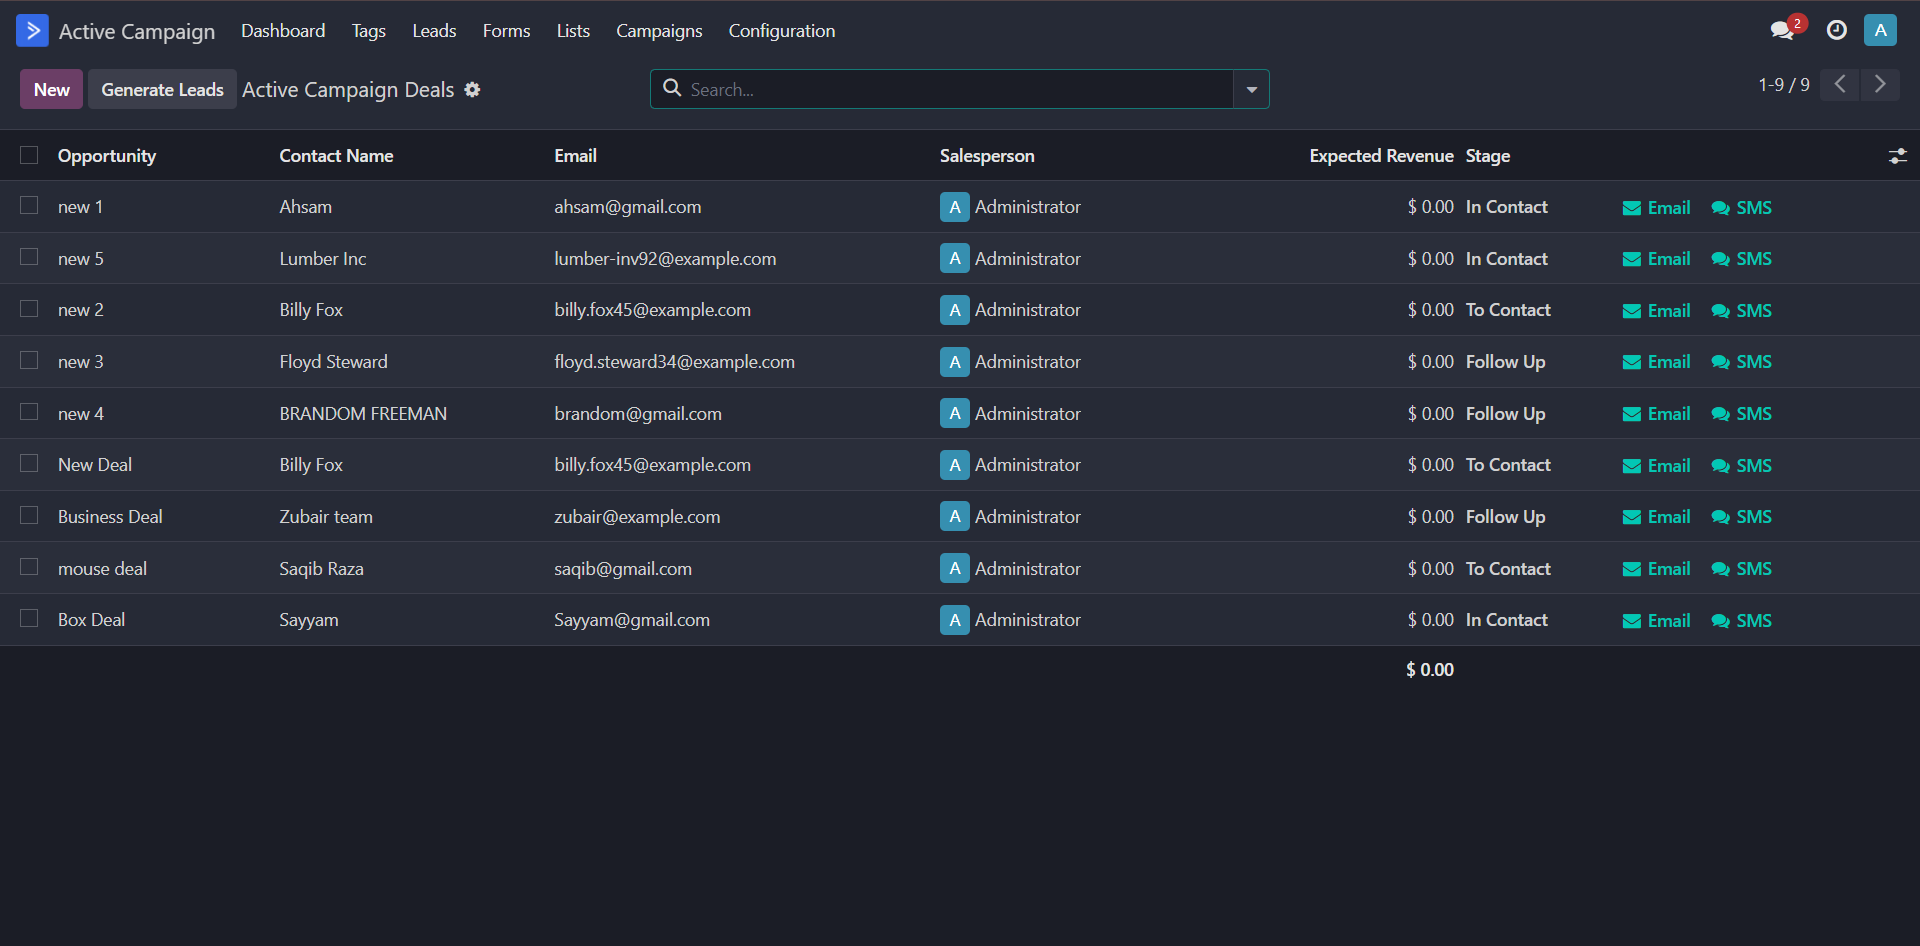Send Email for new 1 row
This screenshot has height=946, width=1920.
[x=1656, y=208]
